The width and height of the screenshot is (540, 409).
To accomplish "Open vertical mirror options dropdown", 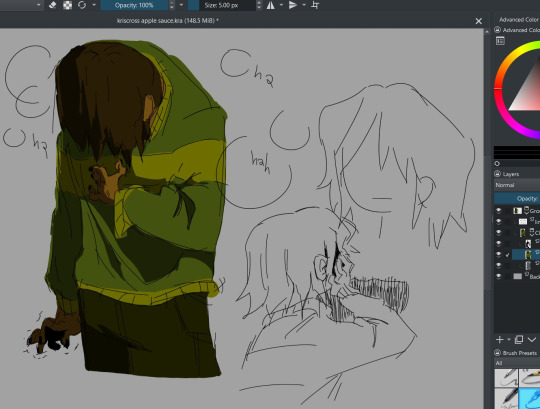I will (x=304, y=5).
